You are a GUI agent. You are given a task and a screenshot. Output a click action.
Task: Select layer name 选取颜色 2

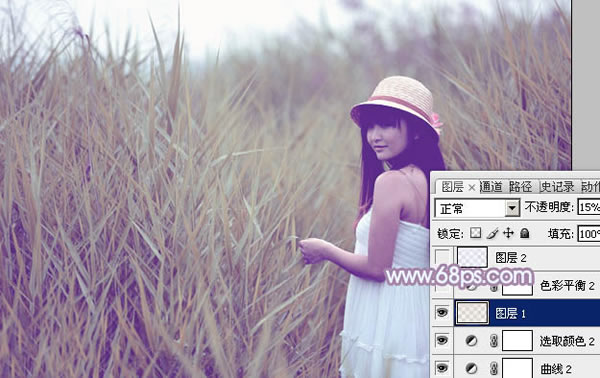(567, 341)
